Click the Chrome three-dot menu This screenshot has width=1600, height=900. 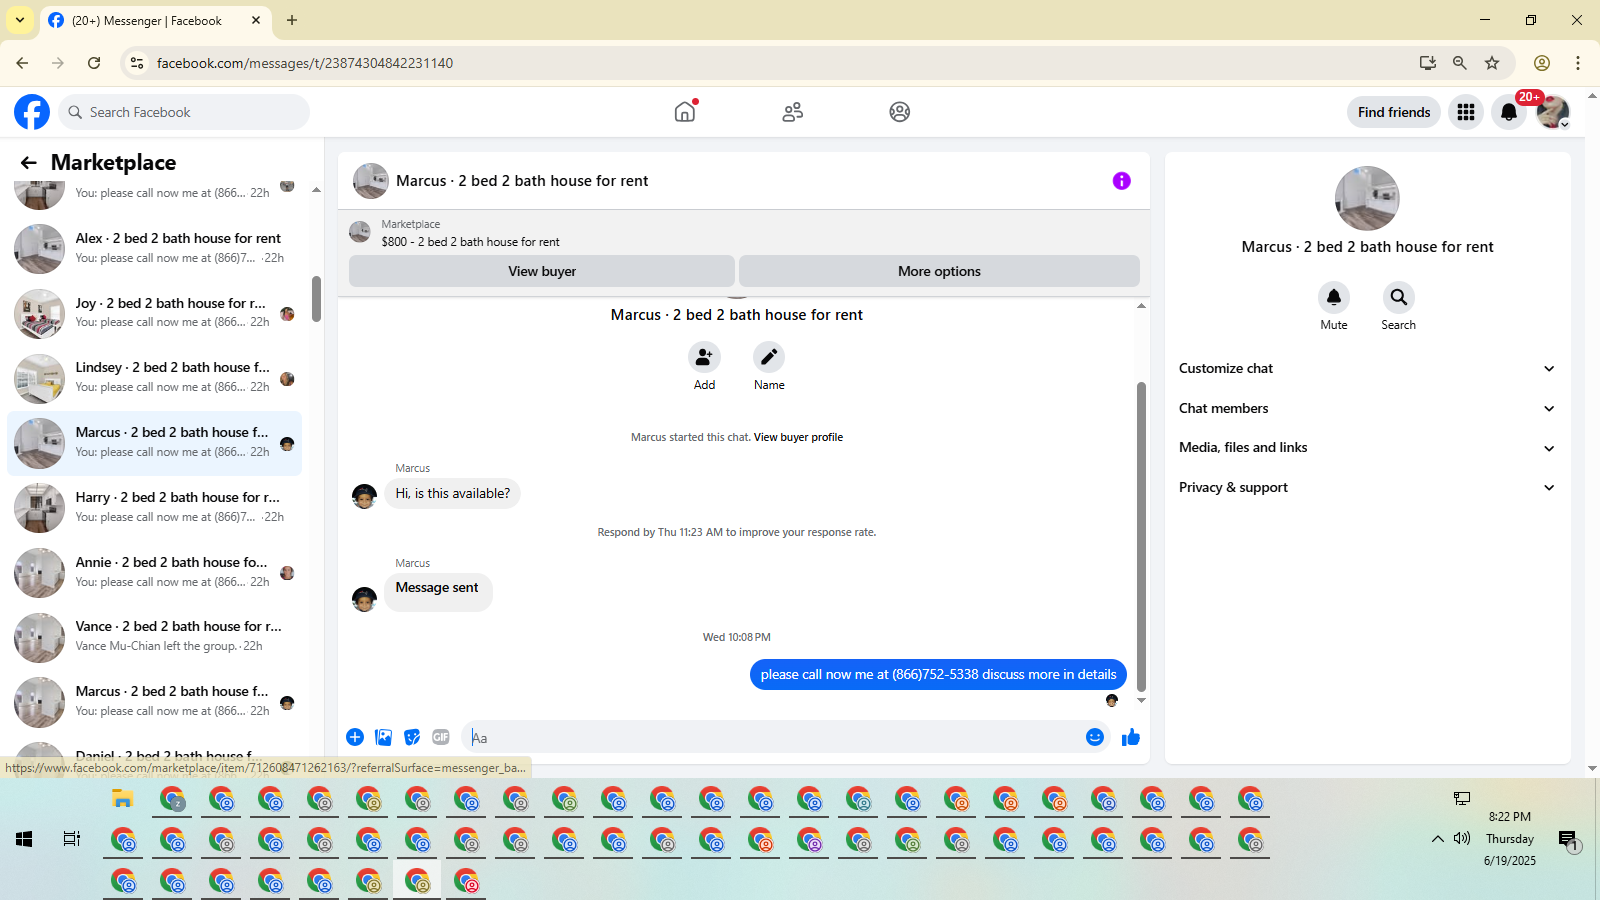tap(1578, 63)
